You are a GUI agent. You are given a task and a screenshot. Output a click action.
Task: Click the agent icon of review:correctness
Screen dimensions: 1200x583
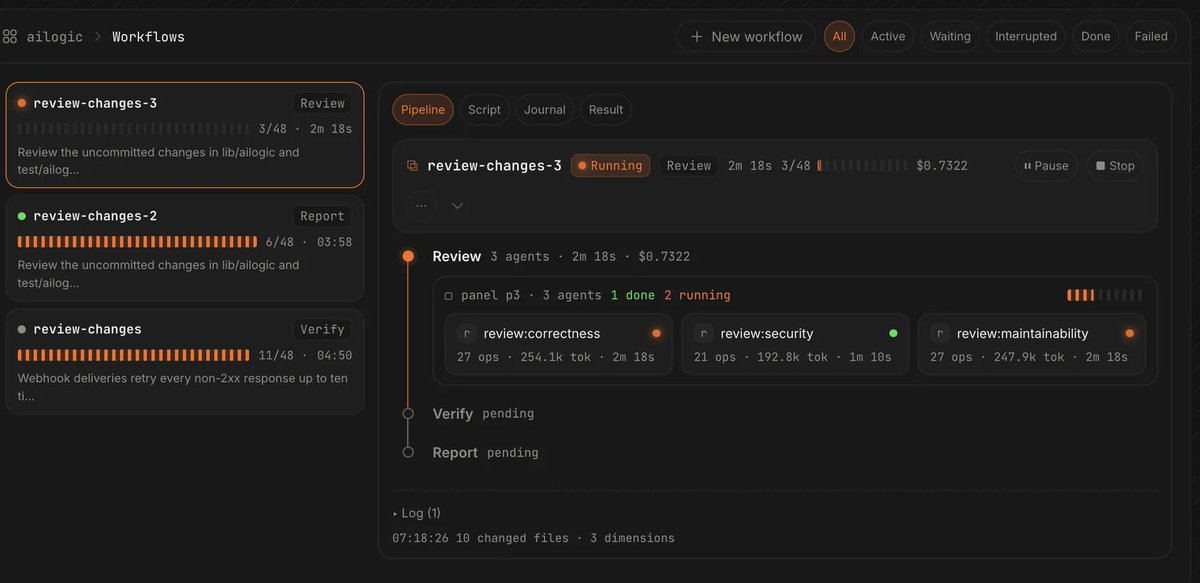[466, 334]
